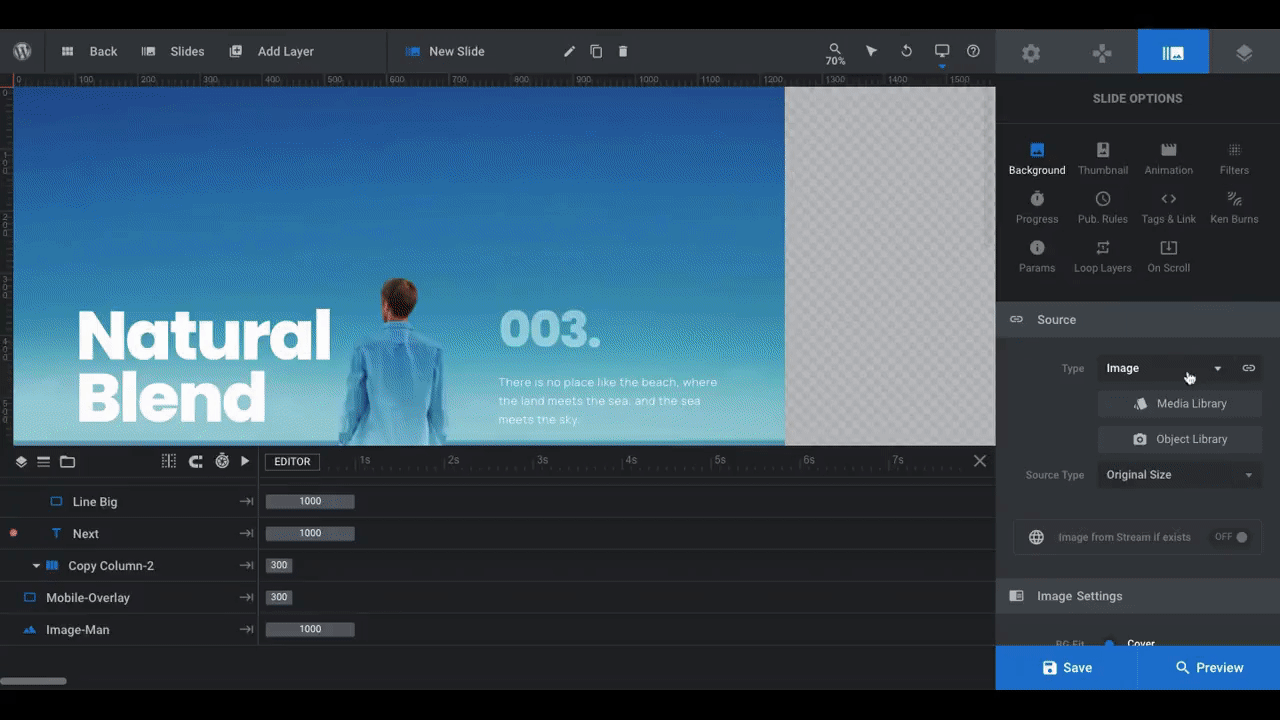
Task: Select the New Slide title
Action: (456, 51)
